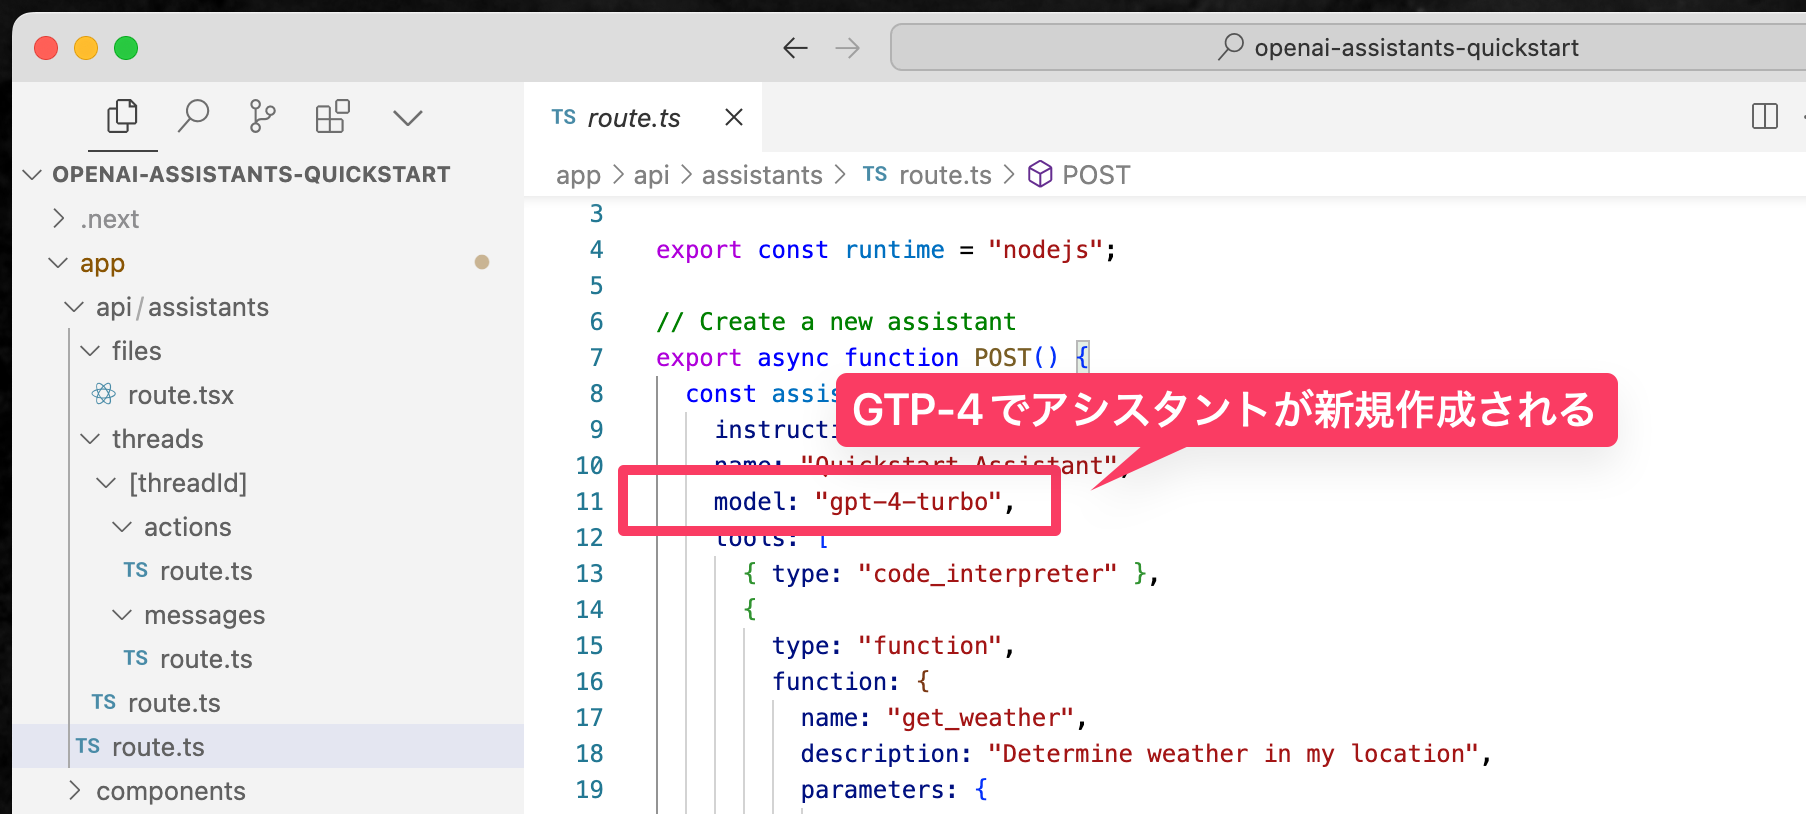Collapse the app folder

pyautogui.click(x=58, y=263)
